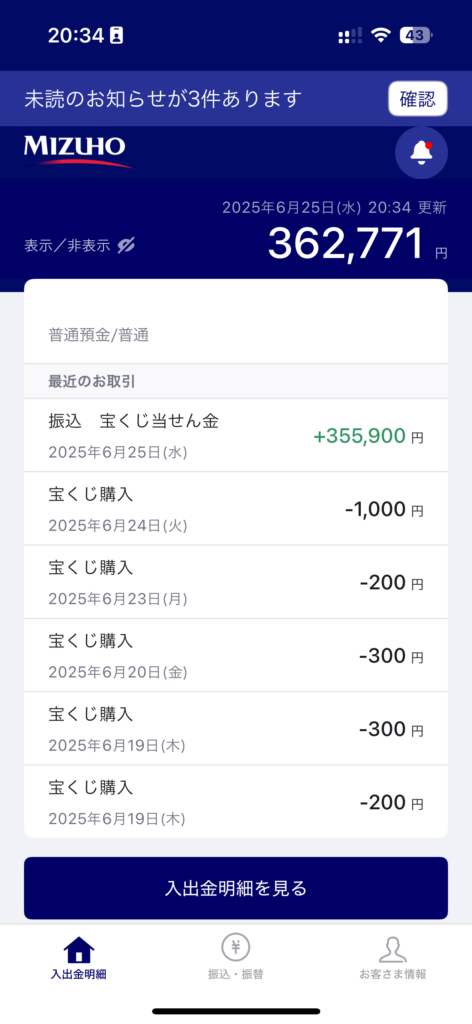The width and height of the screenshot is (472, 1024).
Task: Tap the yen transfer icon
Action: tap(236, 946)
